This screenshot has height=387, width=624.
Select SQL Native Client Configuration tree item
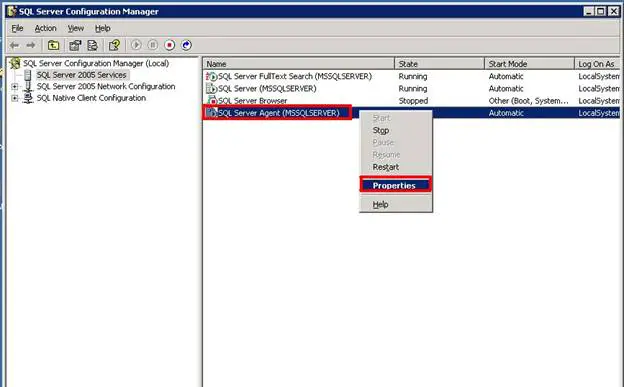(x=91, y=98)
